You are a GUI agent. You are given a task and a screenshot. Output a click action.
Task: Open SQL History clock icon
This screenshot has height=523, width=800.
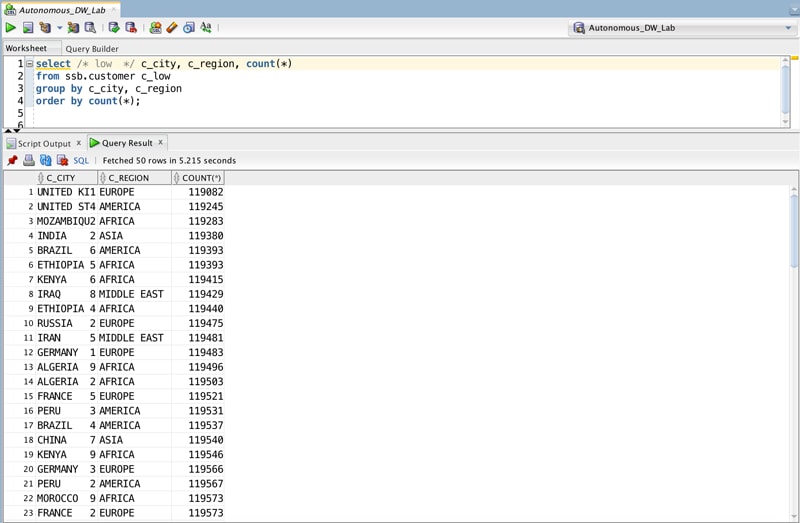click(x=189, y=28)
